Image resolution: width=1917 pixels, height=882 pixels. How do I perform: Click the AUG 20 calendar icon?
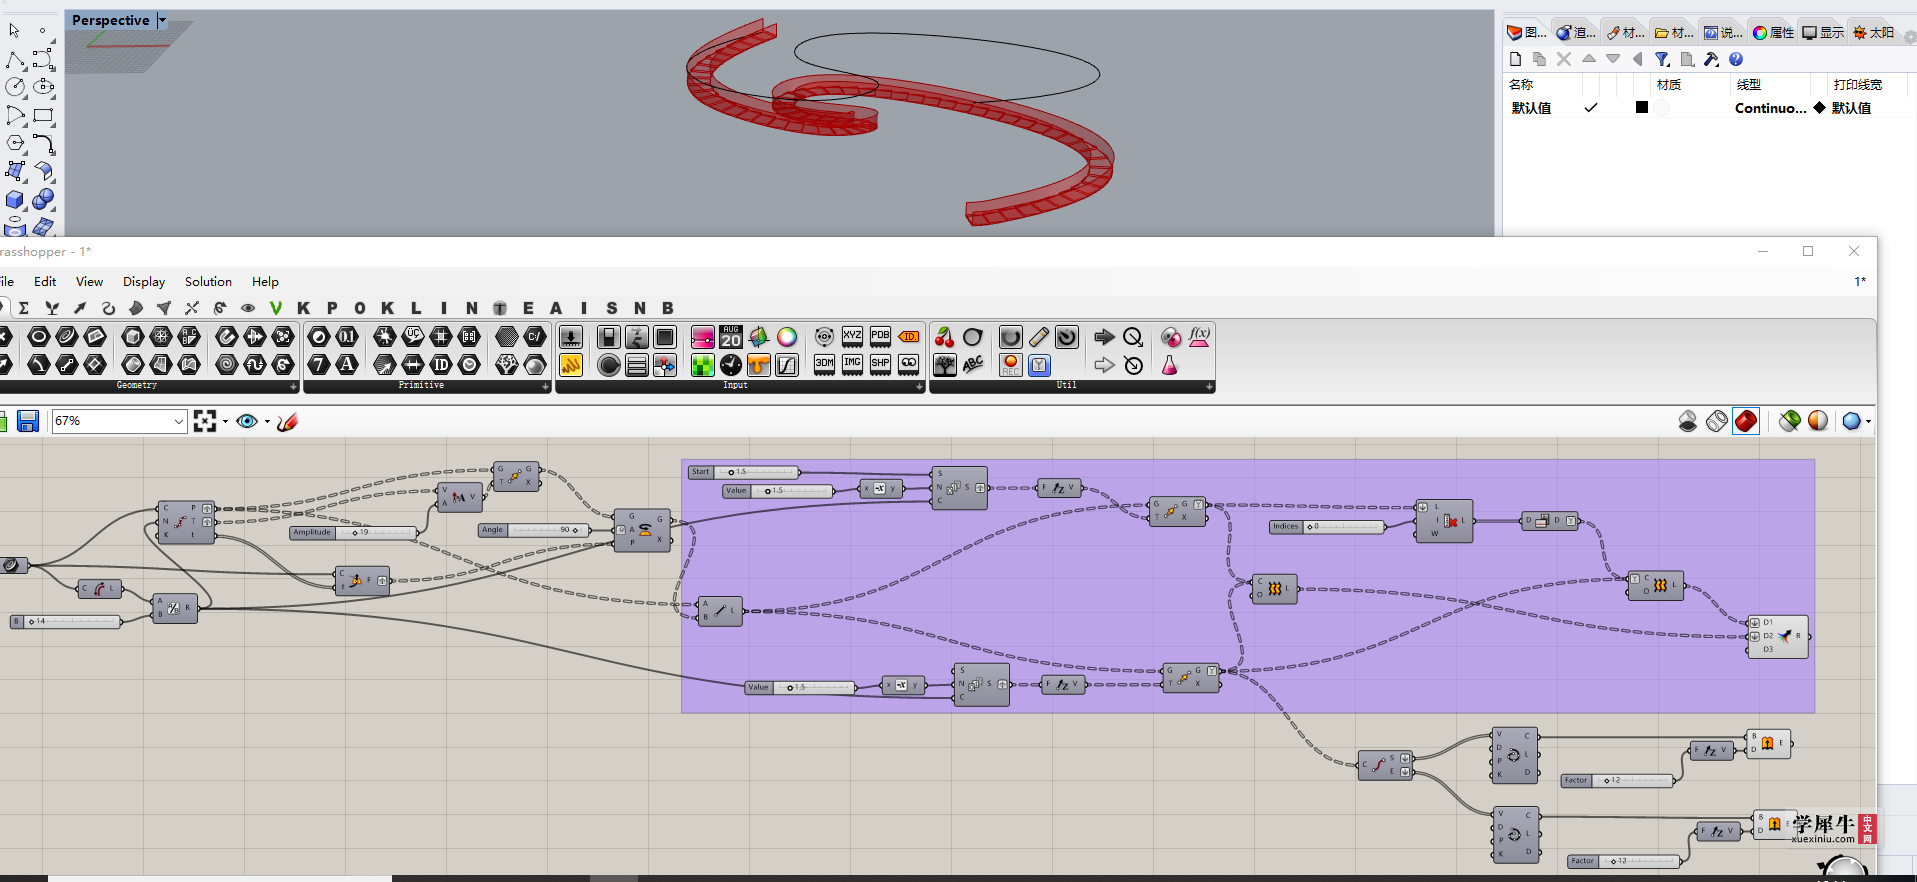731,337
